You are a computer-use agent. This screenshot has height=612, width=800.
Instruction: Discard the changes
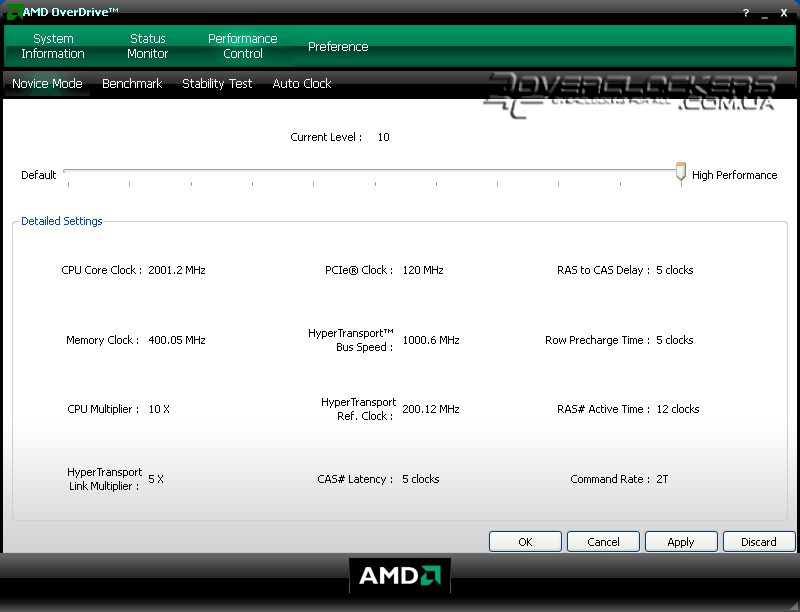(759, 542)
